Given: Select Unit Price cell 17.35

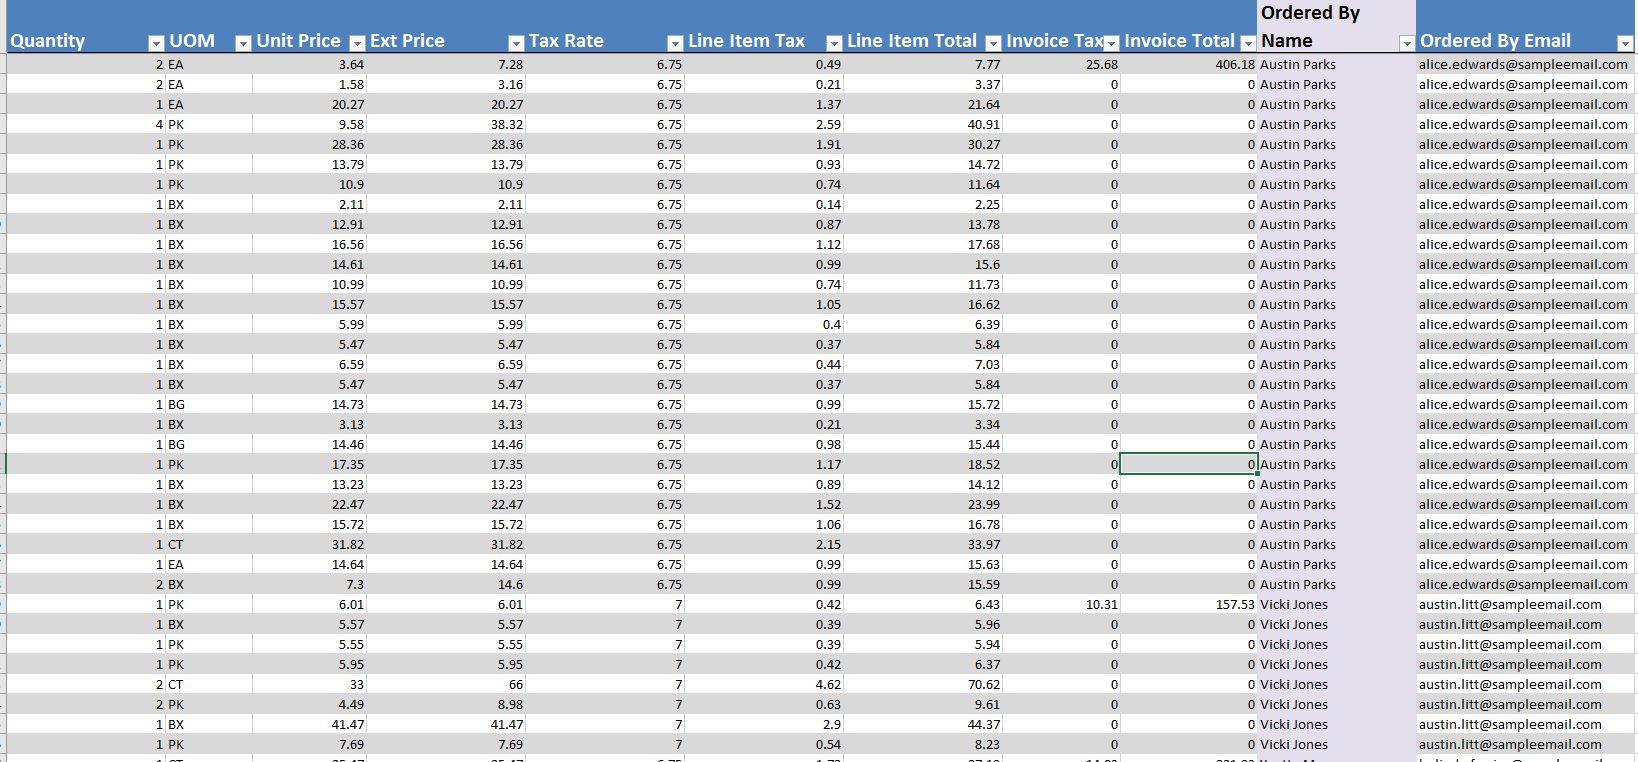Looking at the screenshot, I should point(309,464).
